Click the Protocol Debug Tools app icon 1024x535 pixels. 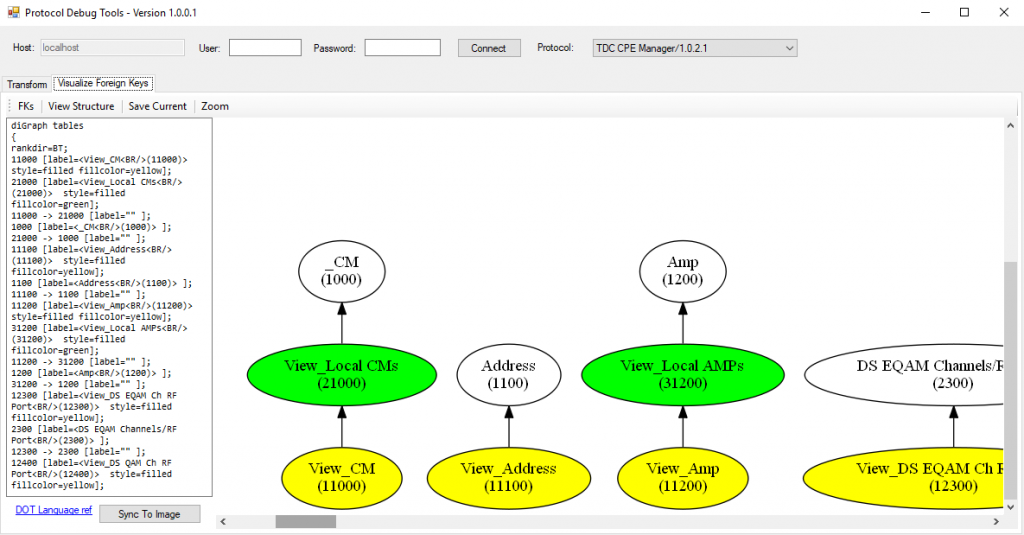click(x=14, y=12)
